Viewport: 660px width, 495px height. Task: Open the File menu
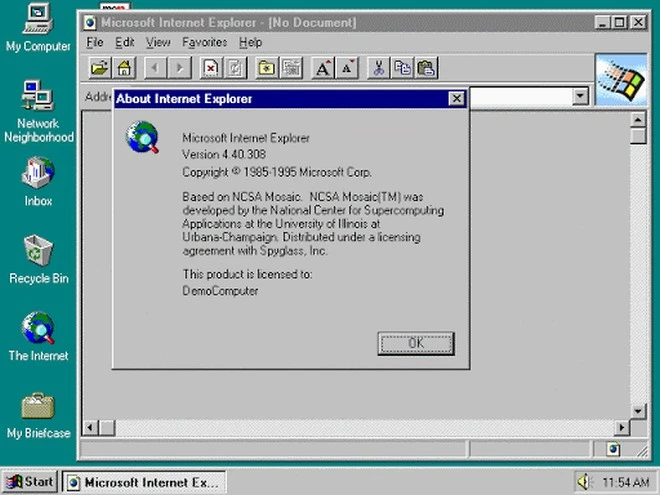(x=95, y=43)
